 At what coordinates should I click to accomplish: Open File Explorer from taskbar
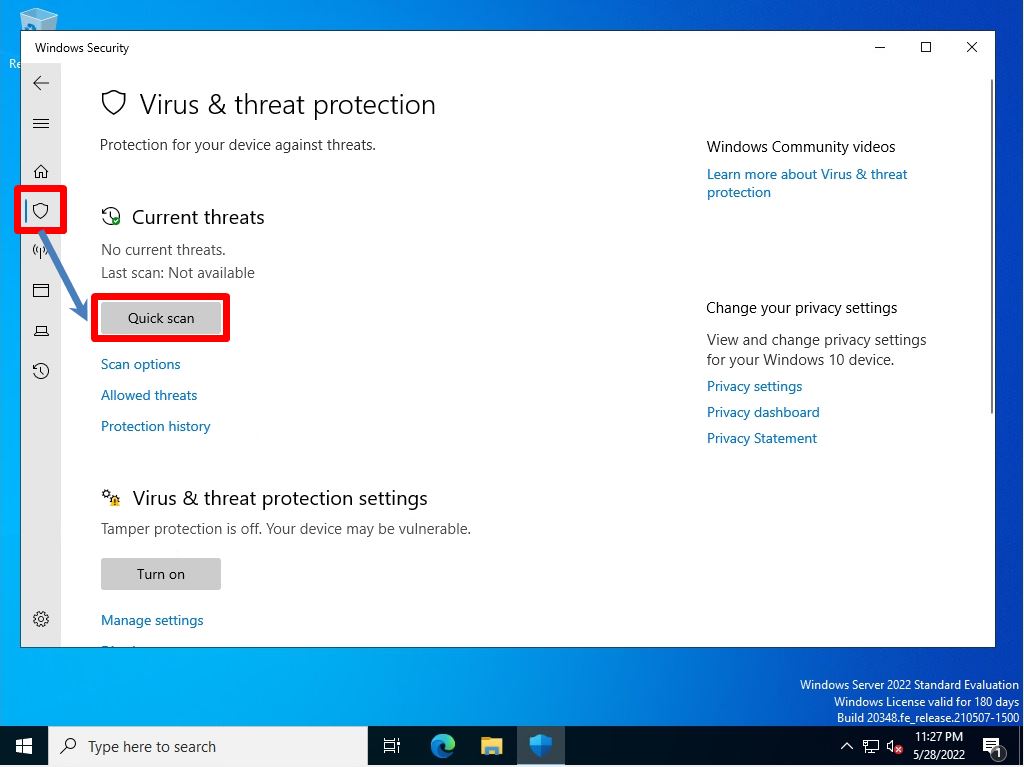tap(491, 746)
